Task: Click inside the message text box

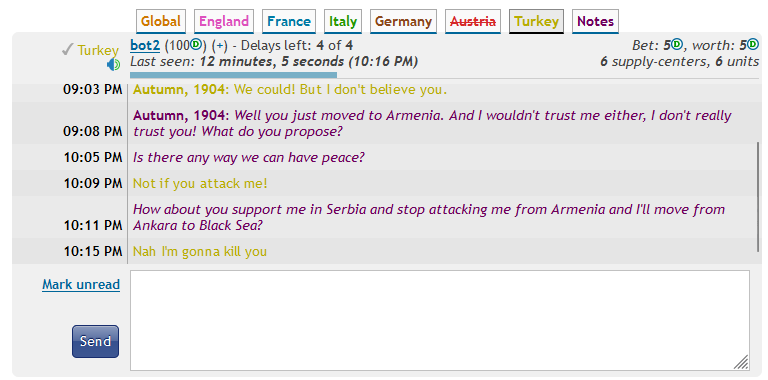Action: [x=440, y=320]
